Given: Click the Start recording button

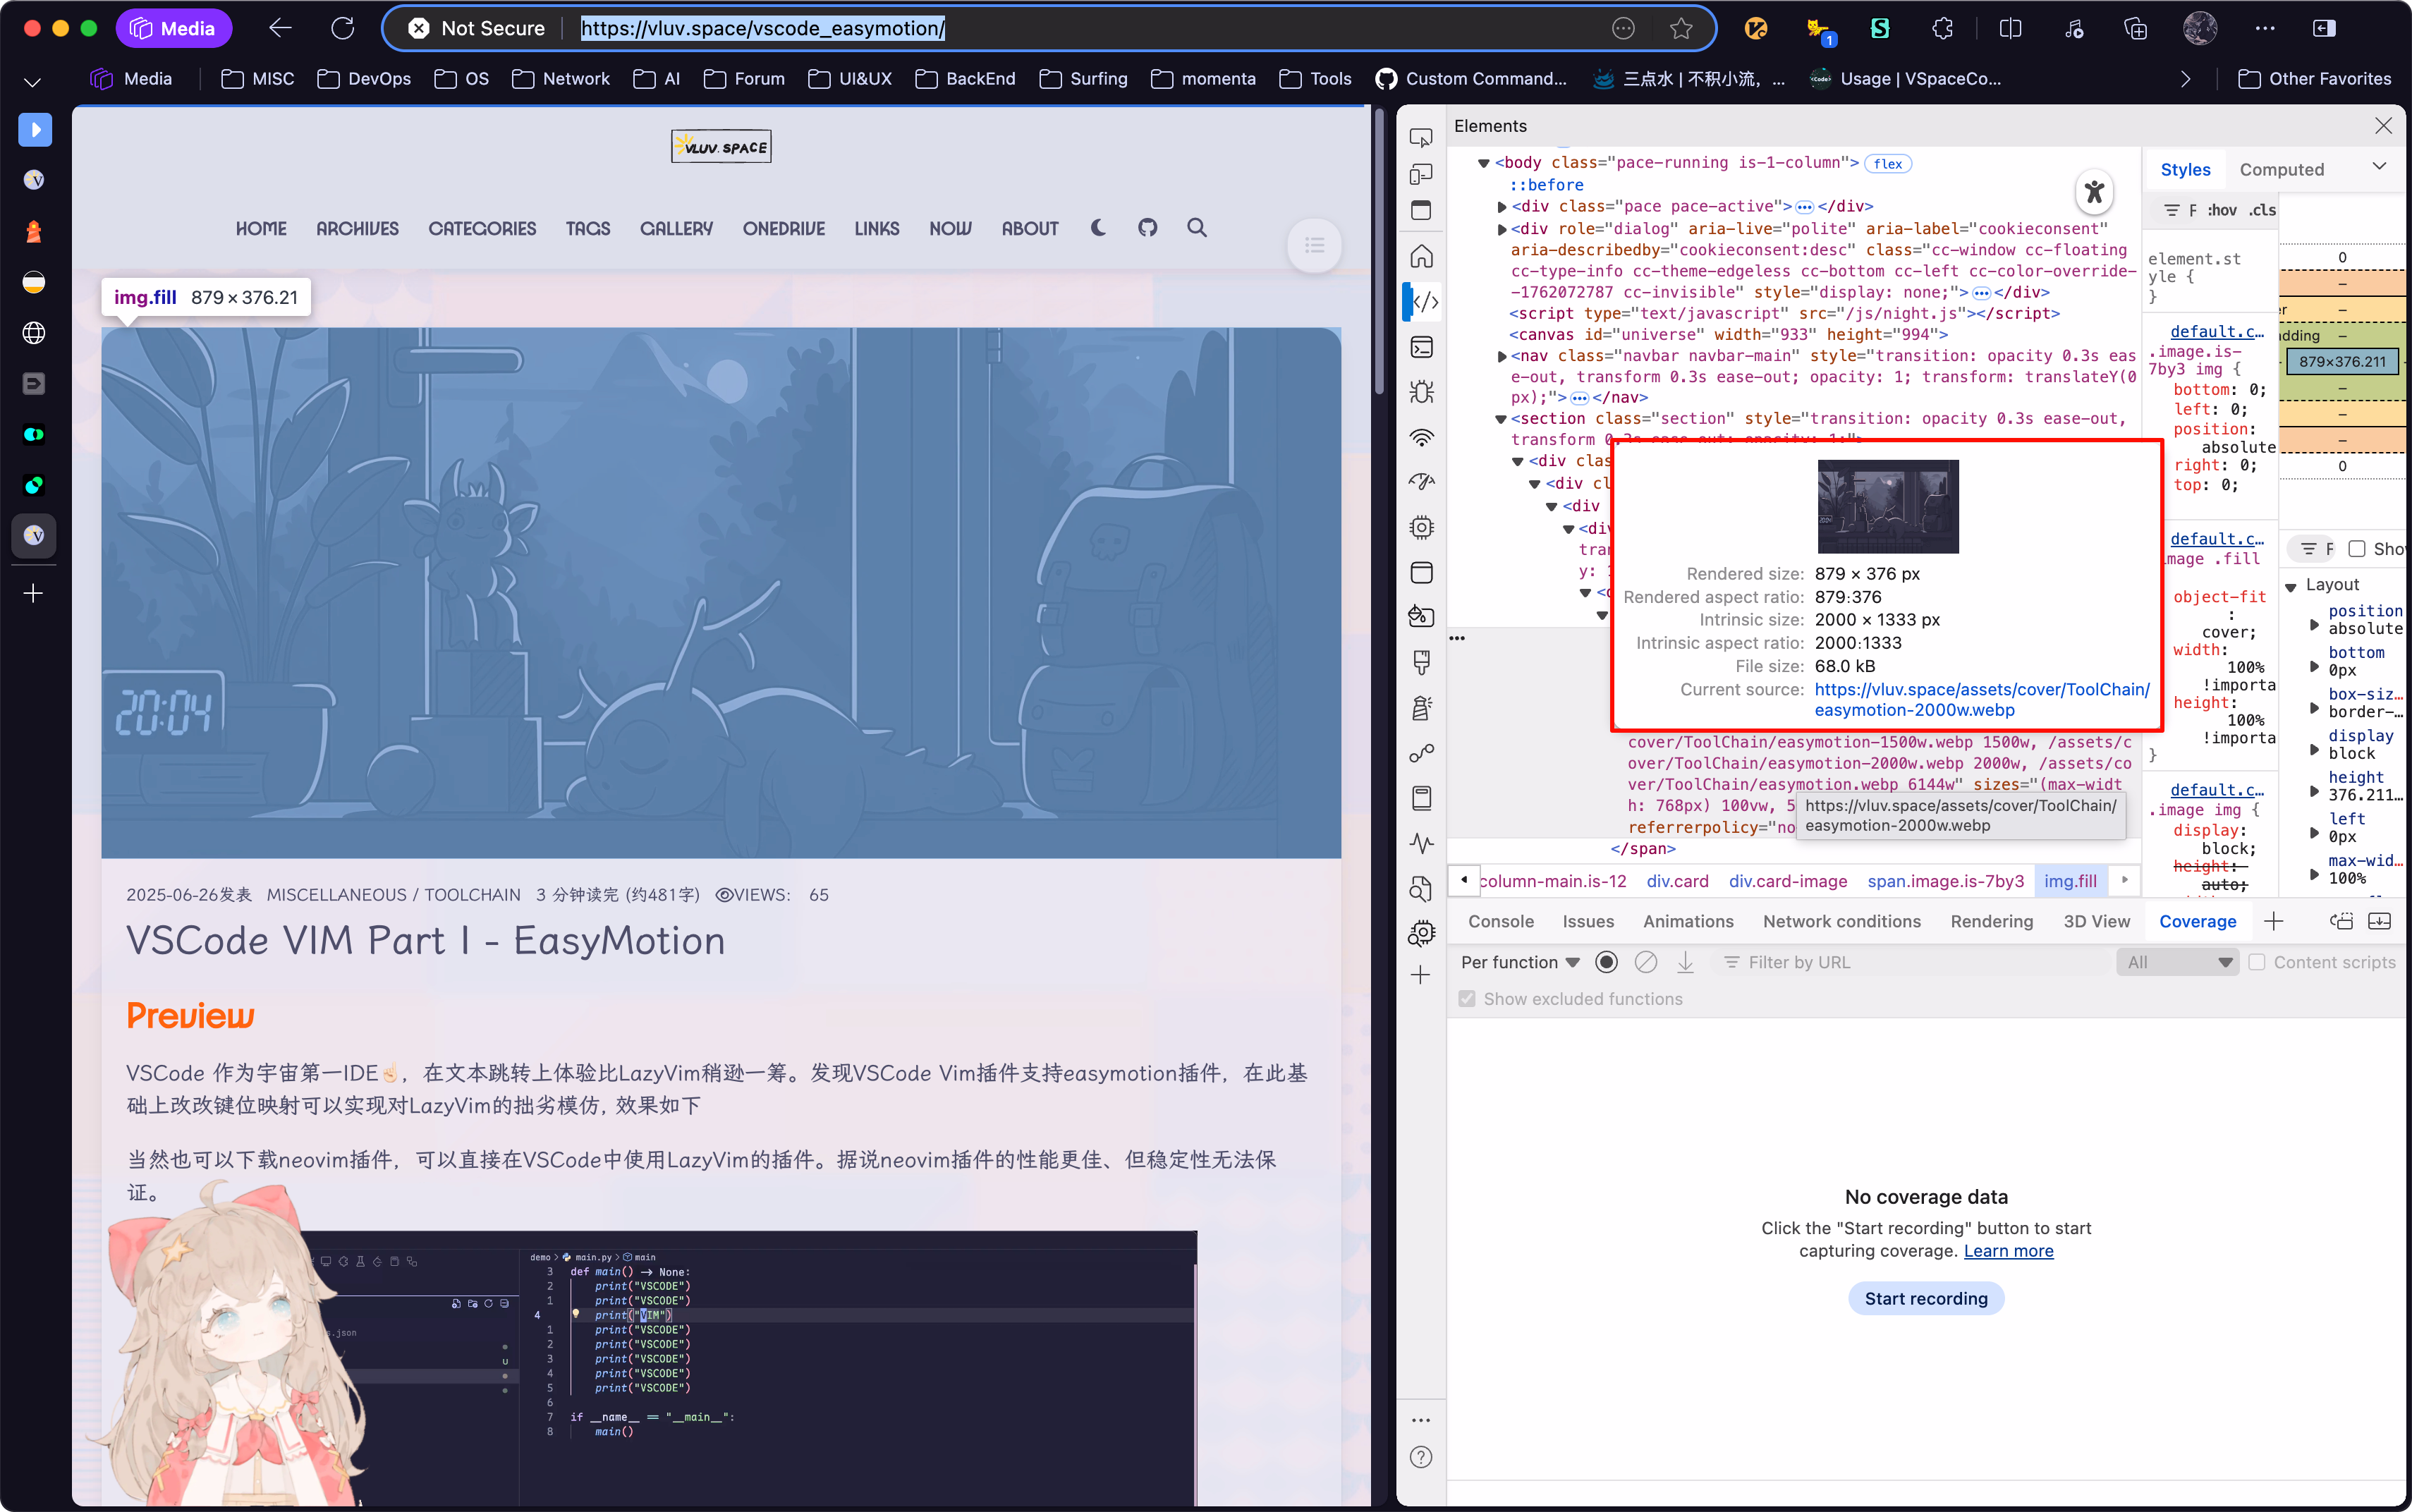Looking at the screenshot, I should click(x=1926, y=1298).
